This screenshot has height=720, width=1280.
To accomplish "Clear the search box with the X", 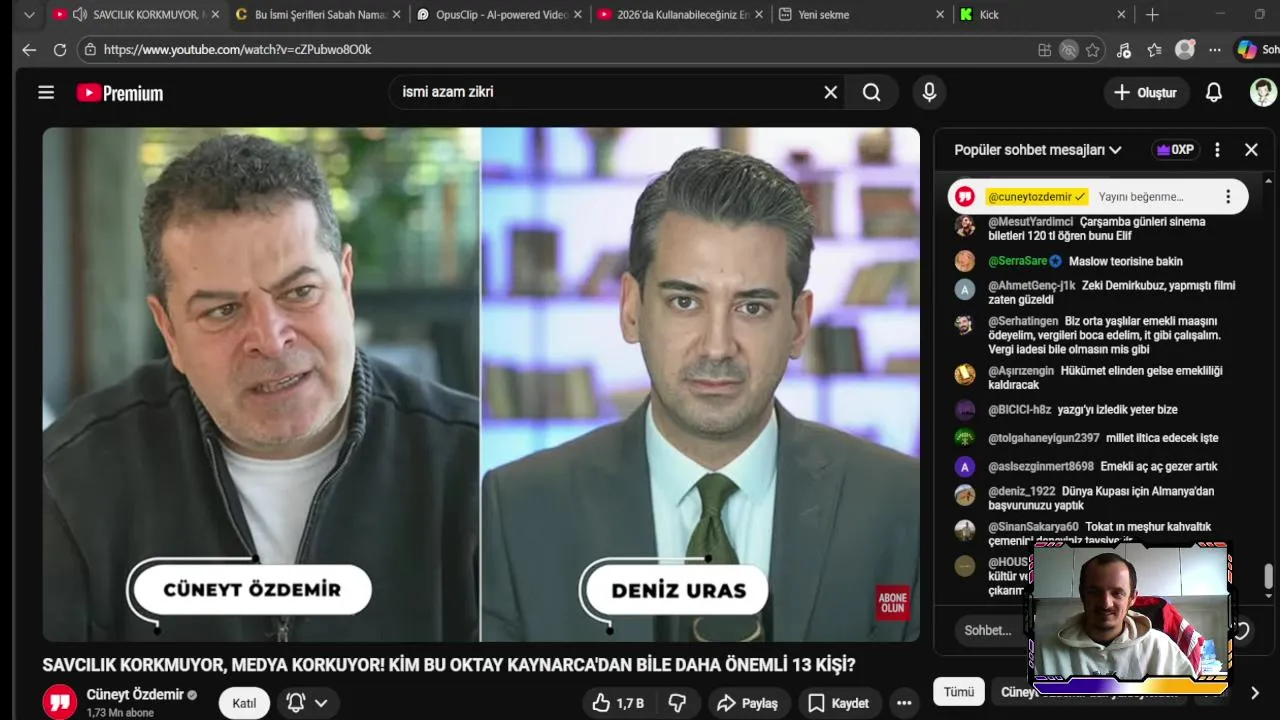I will pyautogui.click(x=830, y=92).
